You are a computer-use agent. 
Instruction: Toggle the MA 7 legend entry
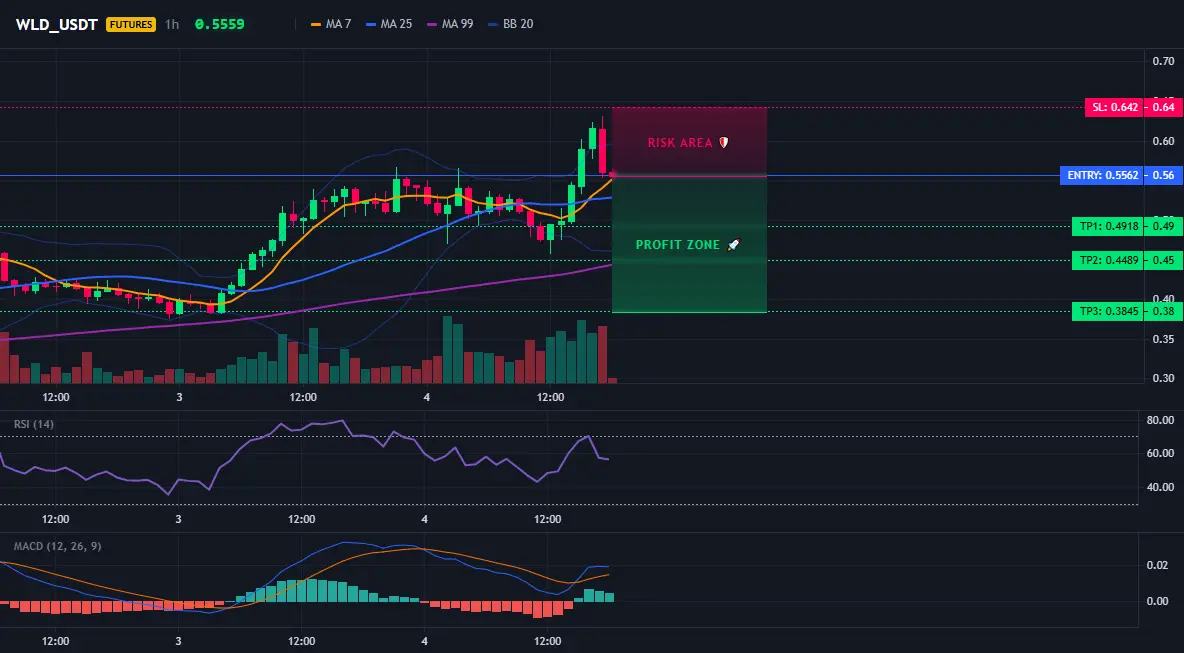point(331,24)
